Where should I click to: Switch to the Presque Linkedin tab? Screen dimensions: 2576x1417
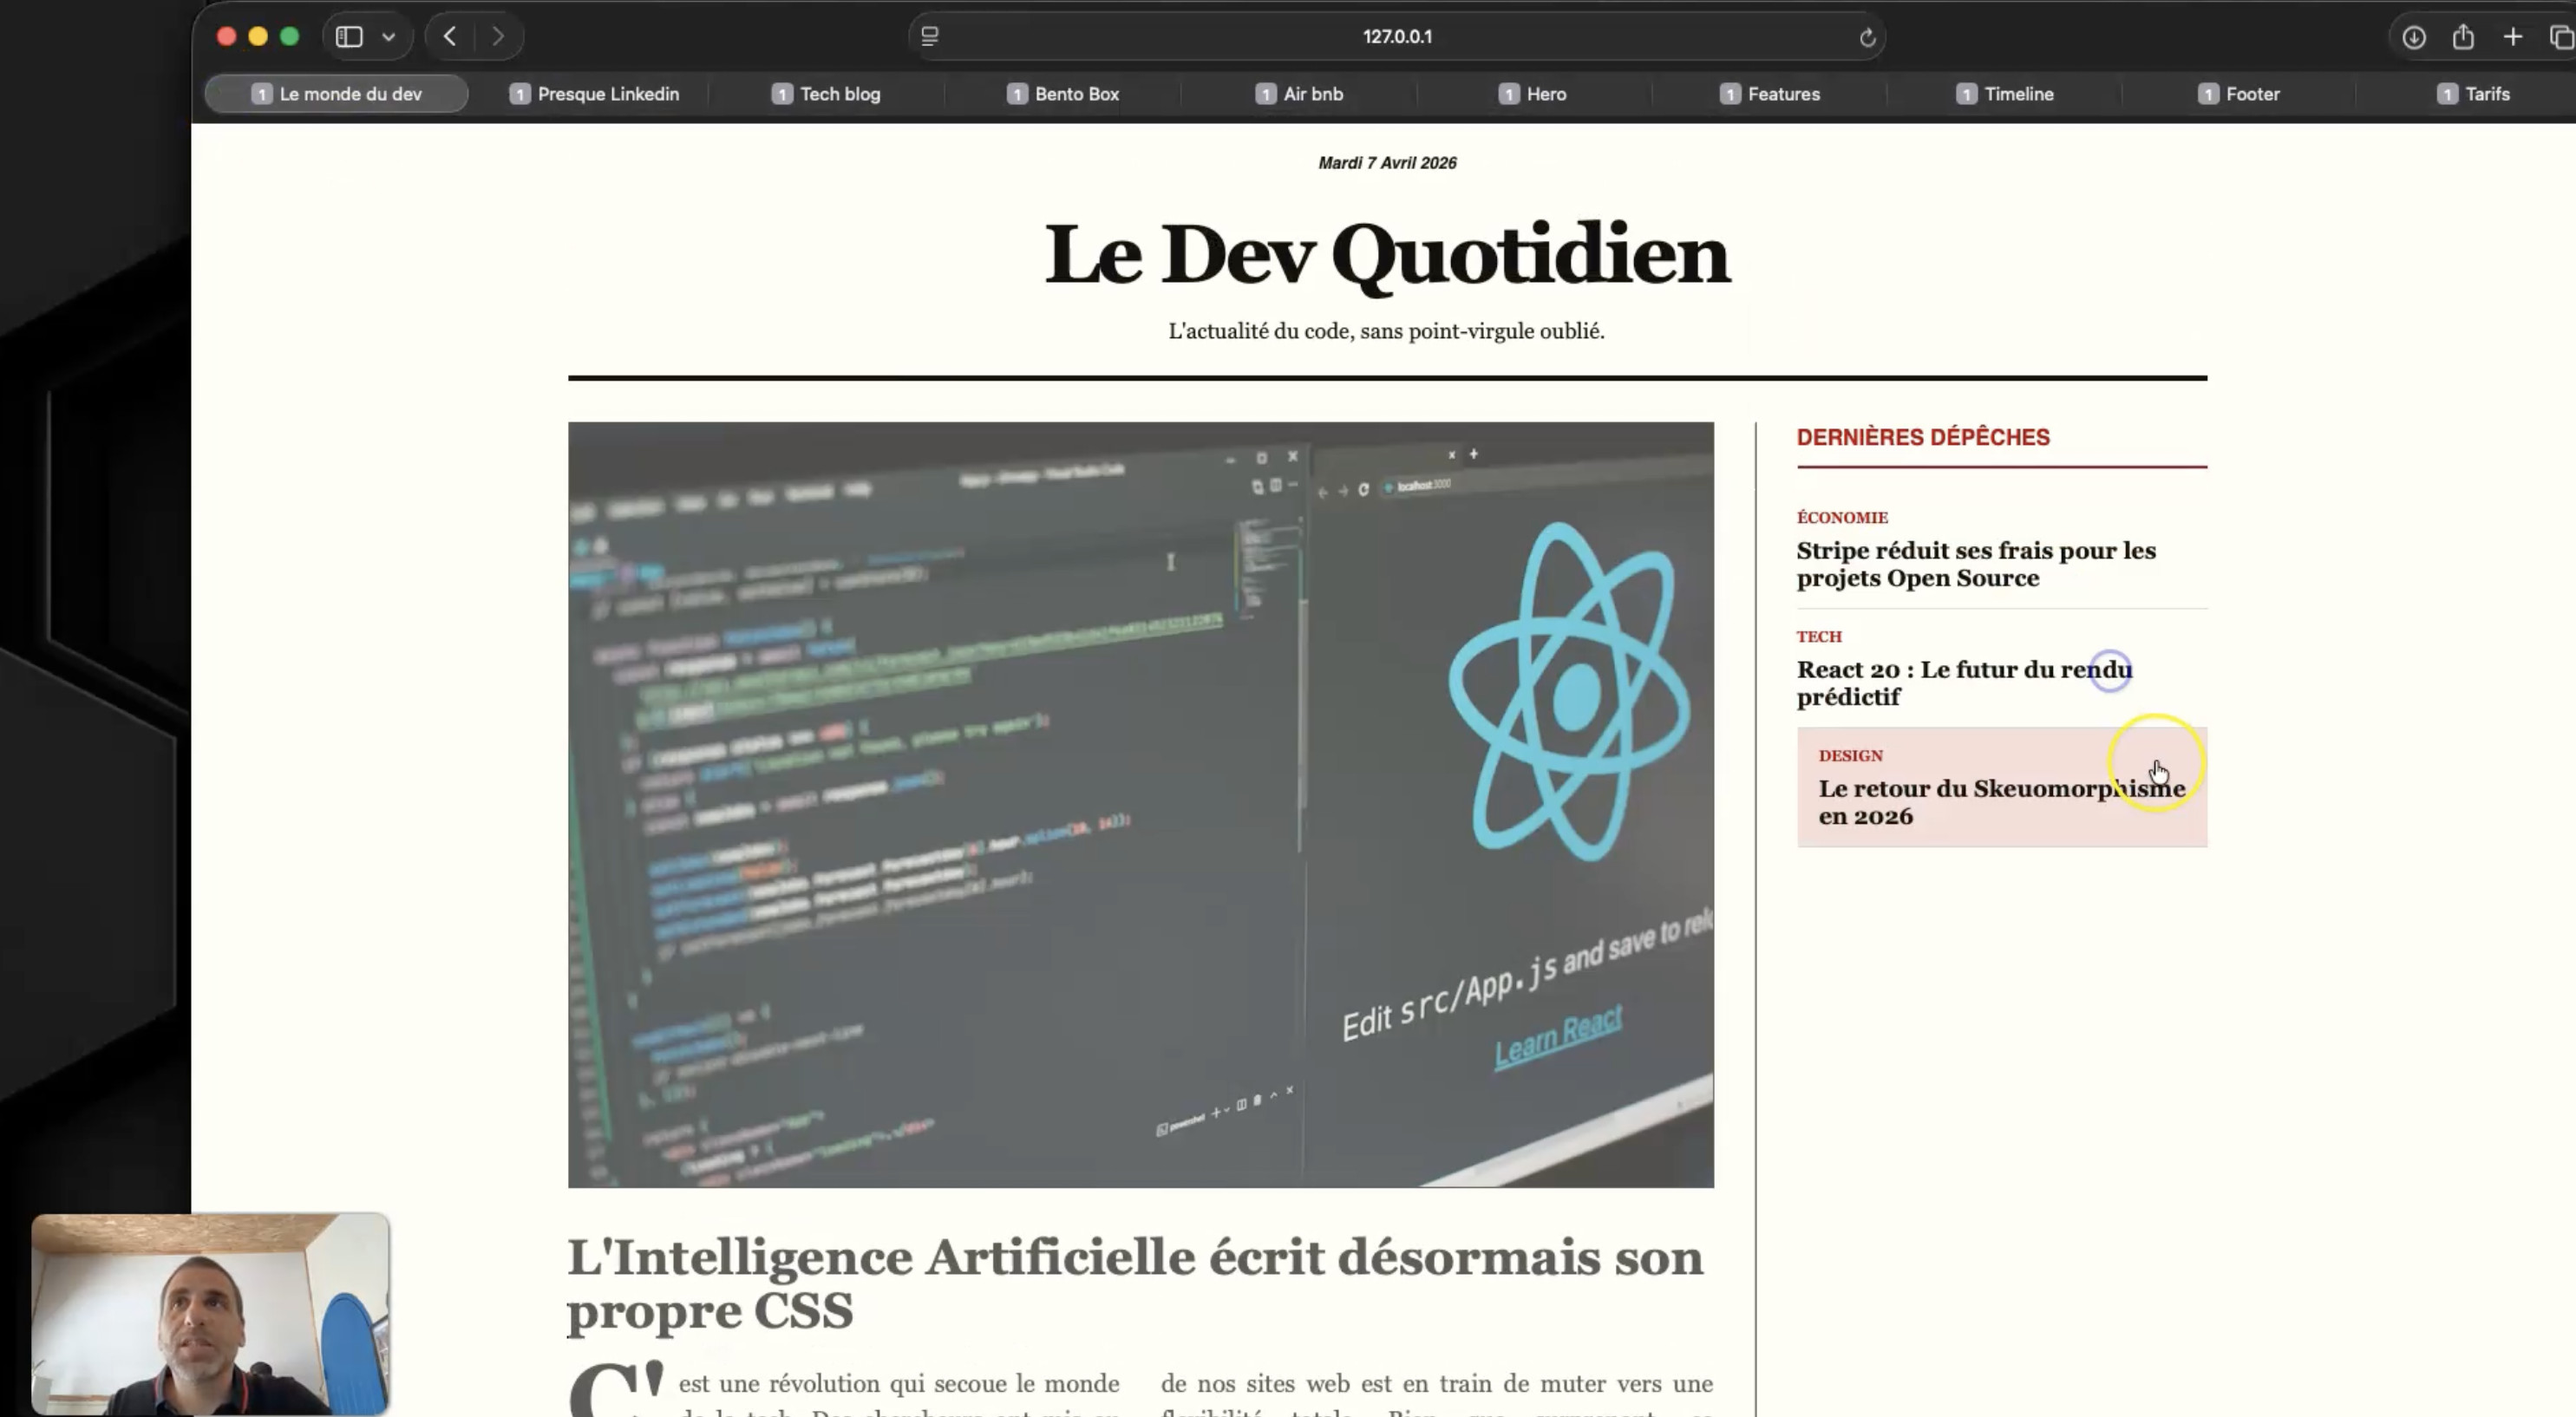coord(595,94)
